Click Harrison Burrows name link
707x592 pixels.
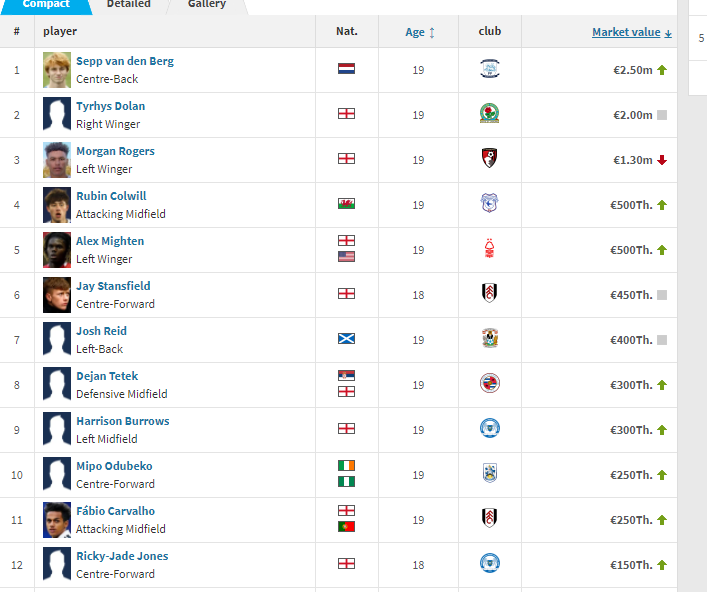[x=123, y=421]
